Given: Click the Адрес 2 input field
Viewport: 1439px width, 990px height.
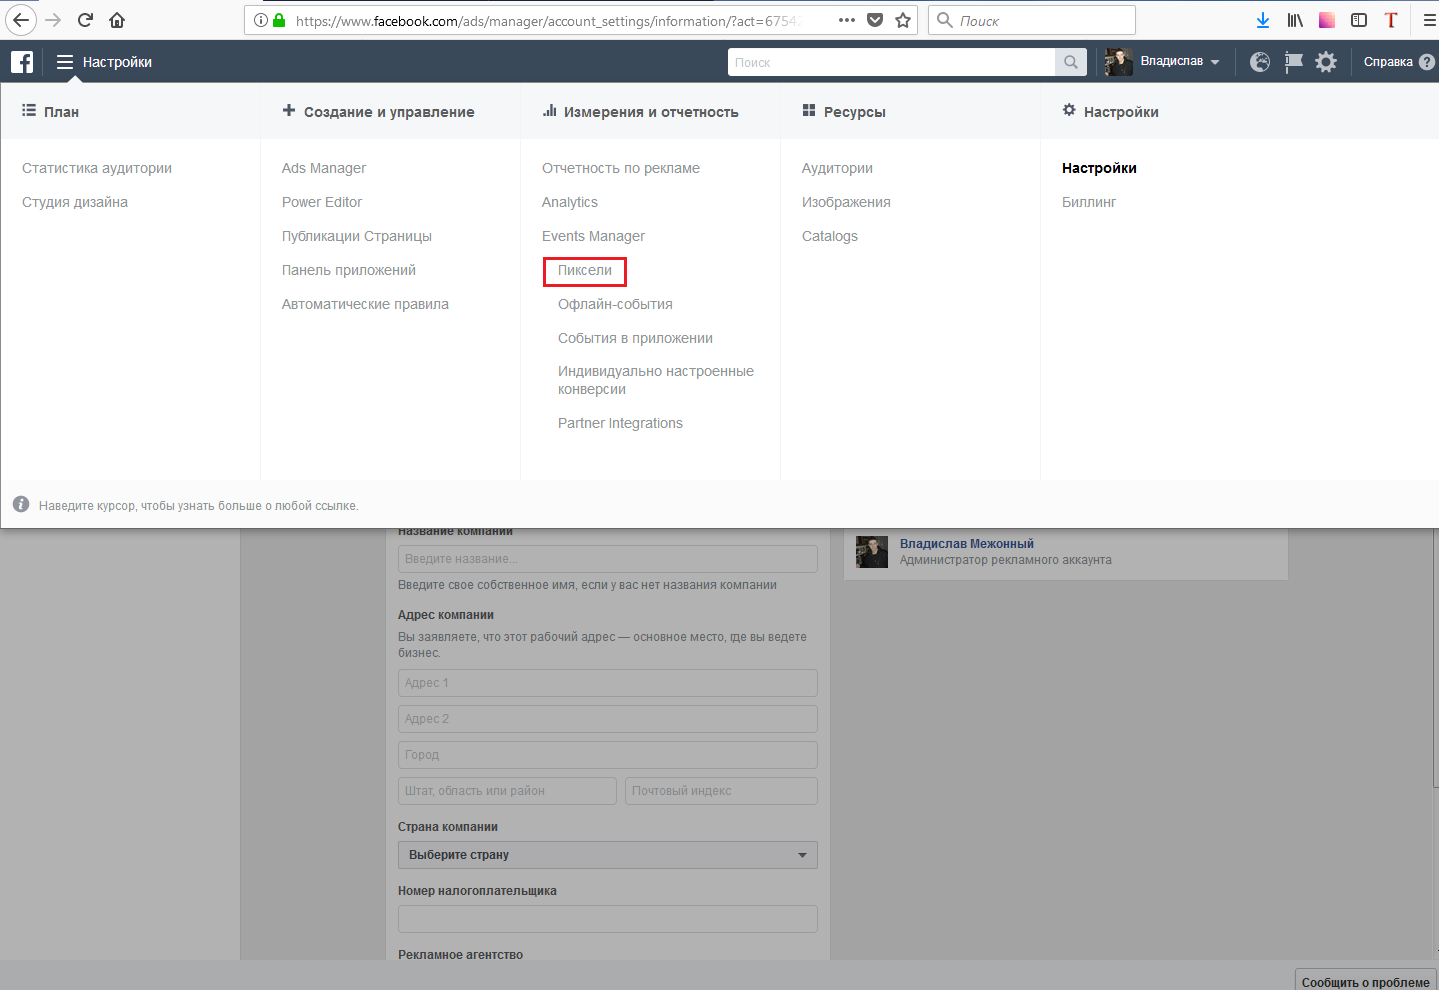Looking at the screenshot, I should coord(608,719).
